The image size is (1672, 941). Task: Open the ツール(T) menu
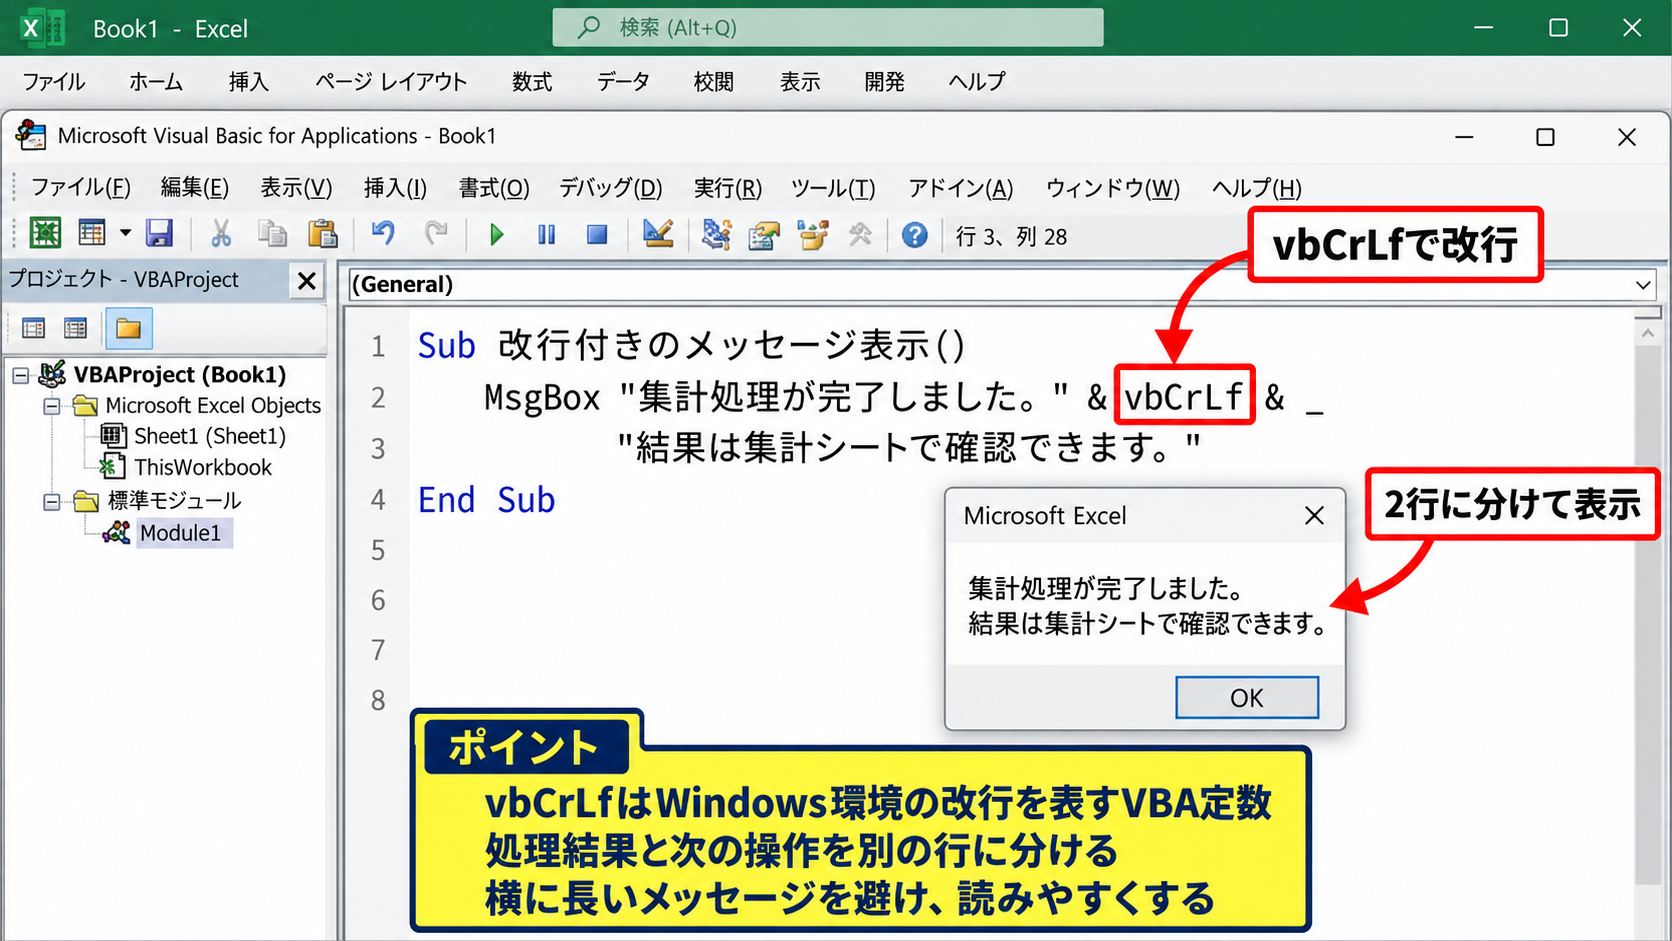(x=833, y=188)
